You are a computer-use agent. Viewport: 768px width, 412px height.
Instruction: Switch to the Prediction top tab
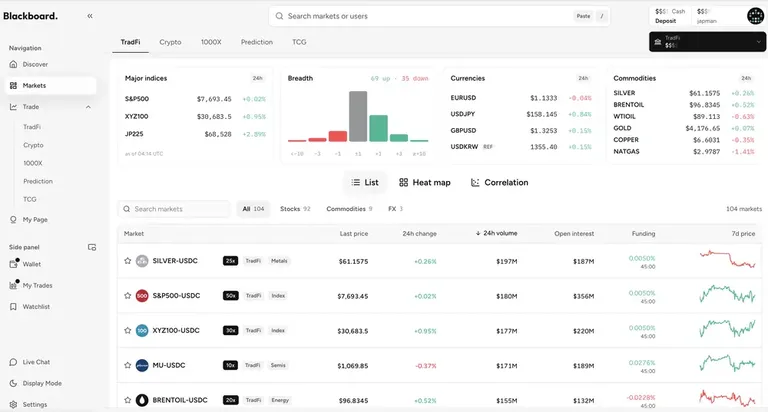click(257, 42)
